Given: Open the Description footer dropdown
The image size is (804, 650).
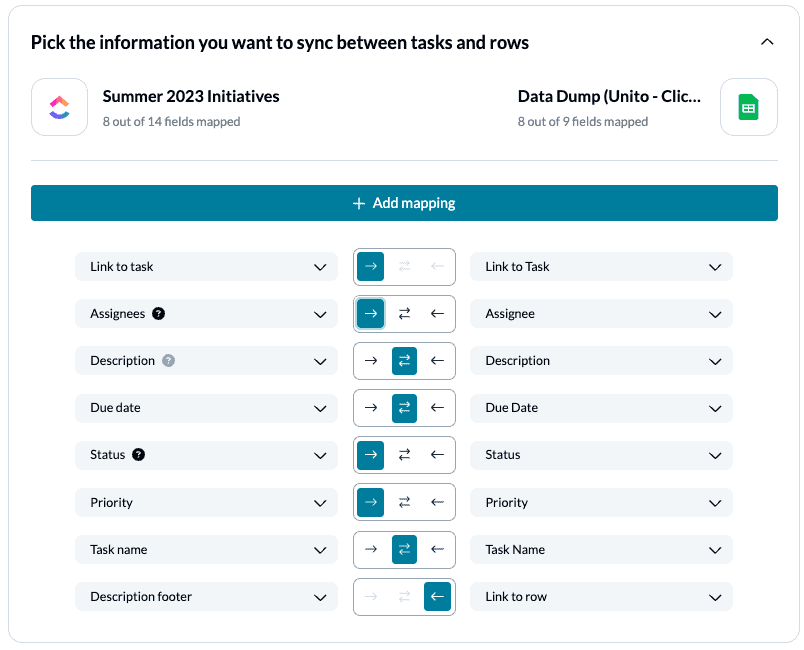Looking at the screenshot, I should 206,597.
